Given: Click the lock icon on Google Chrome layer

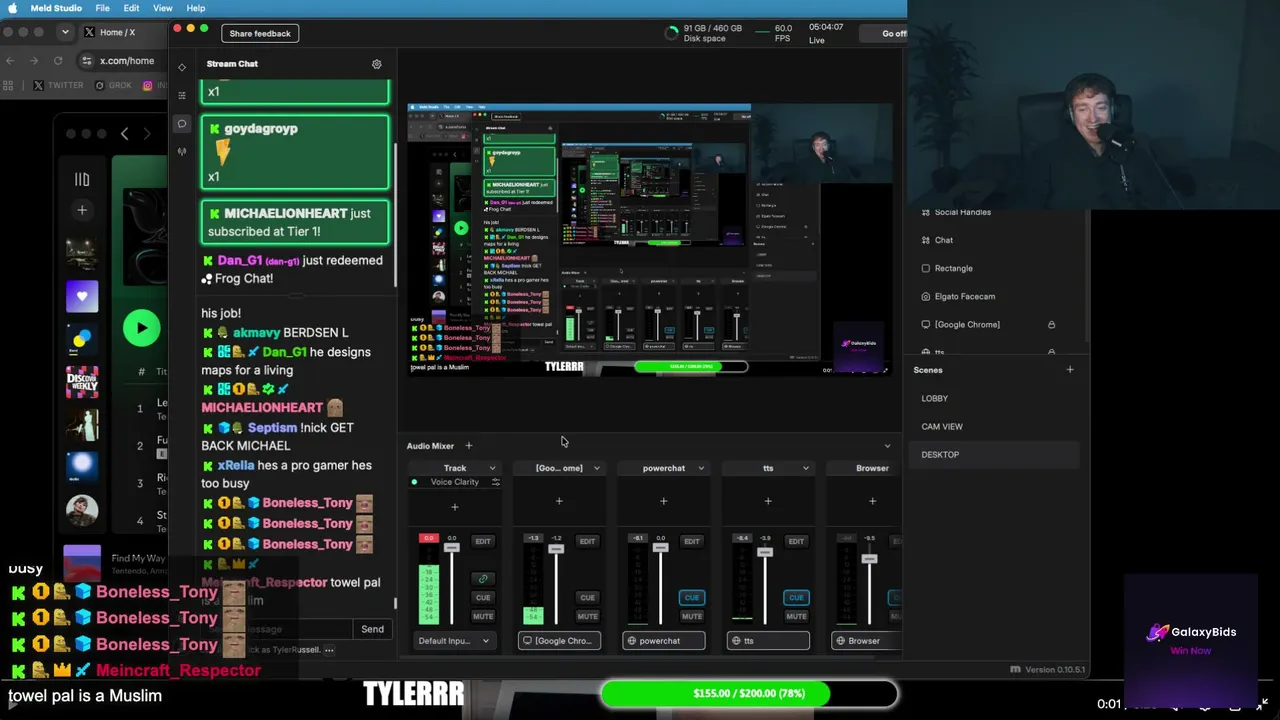Looking at the screenshot, I should click(1051, 325).
